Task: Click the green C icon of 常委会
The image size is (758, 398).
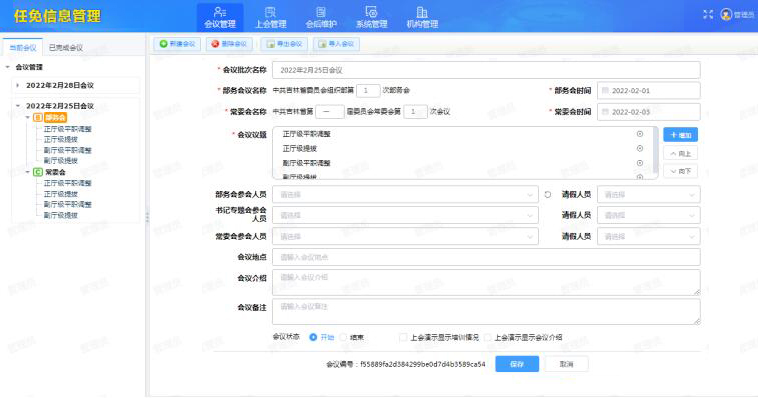Action: point(37,172)
